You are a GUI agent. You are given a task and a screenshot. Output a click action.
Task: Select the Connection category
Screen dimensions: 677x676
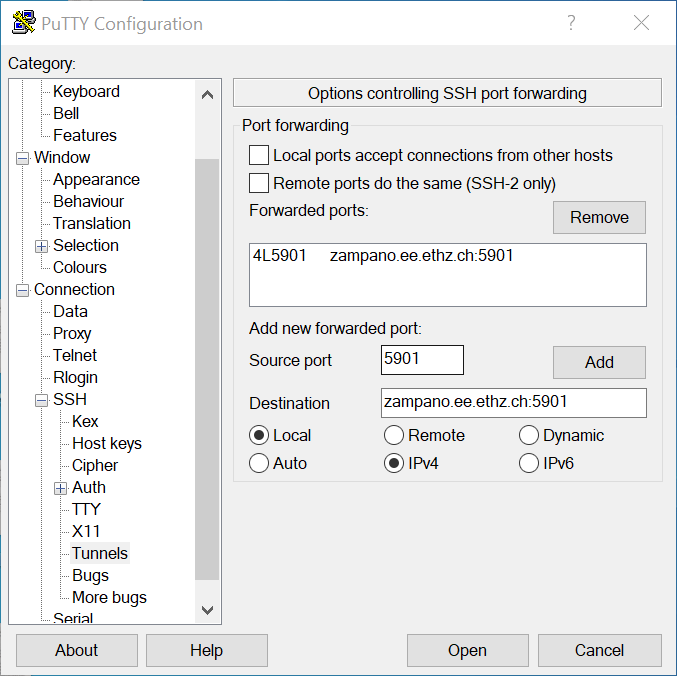74,290
